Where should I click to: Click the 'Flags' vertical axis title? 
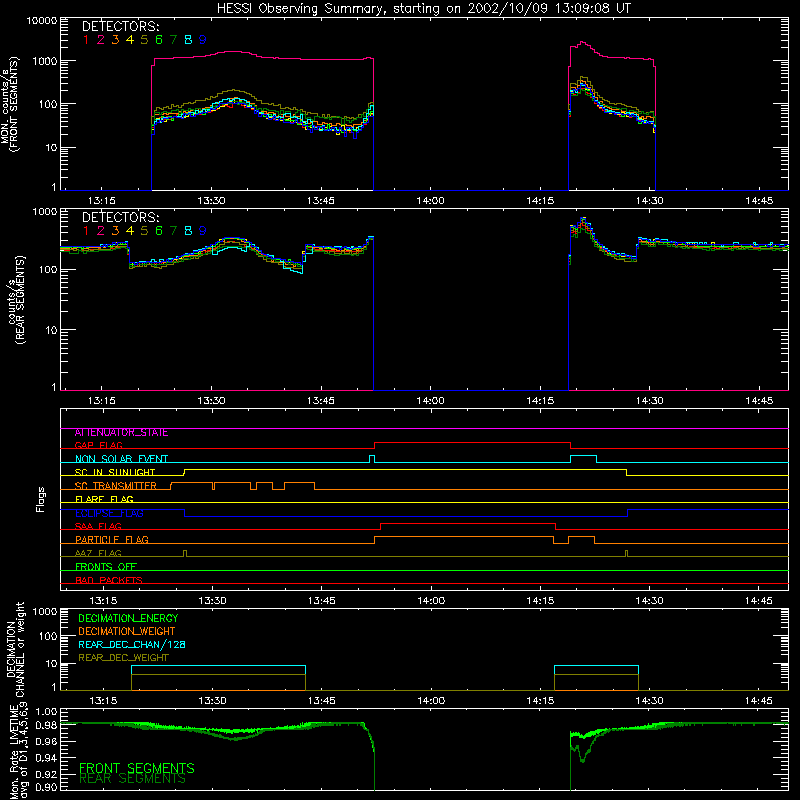pos(41,500)
